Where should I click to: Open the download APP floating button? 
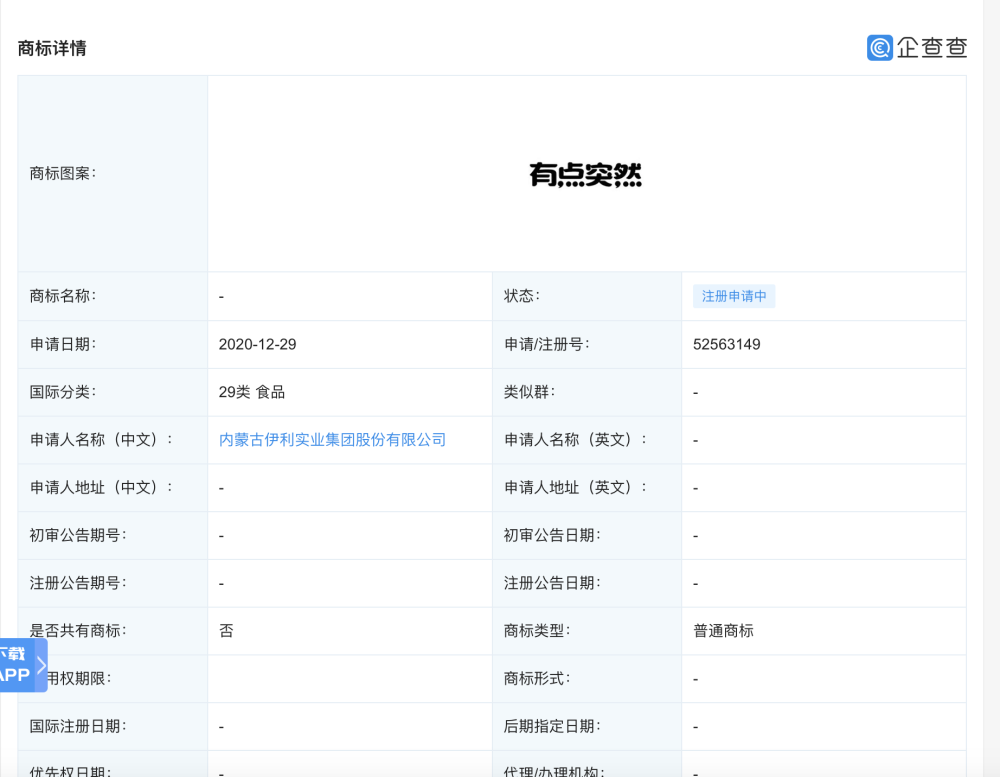pyautogui.click(x=24, y=665)
